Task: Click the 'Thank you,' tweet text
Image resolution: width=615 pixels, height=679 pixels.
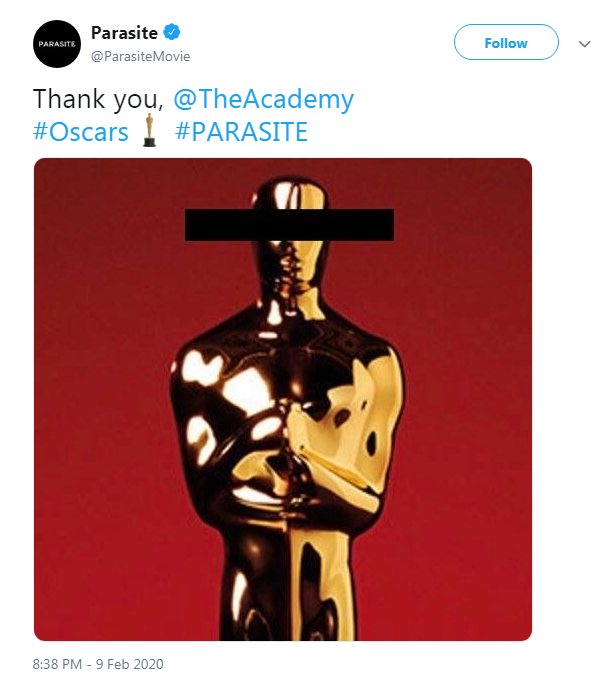Action: click(x=99, y=99)
